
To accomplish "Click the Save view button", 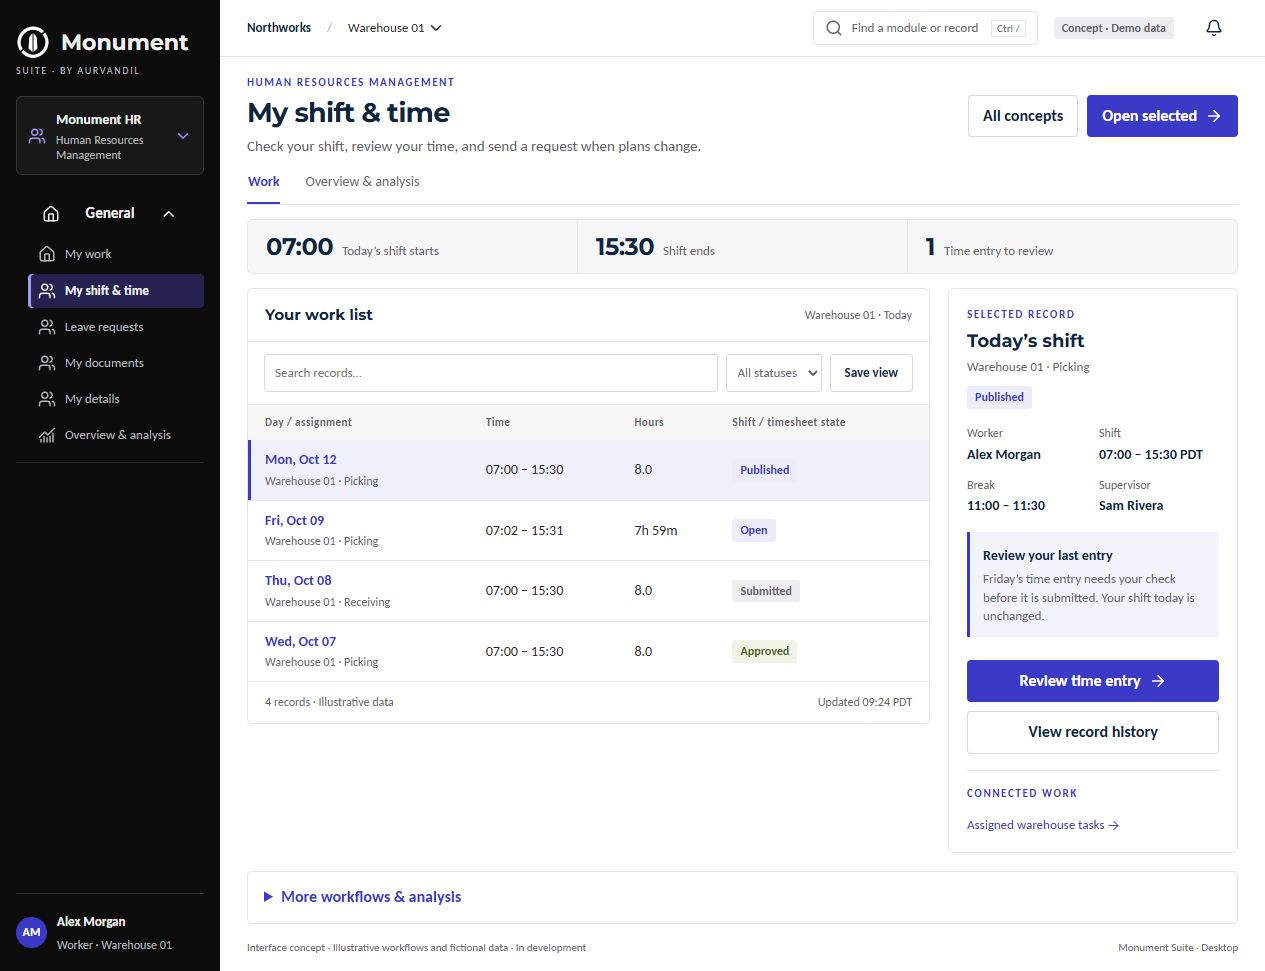I will [871, 373].
